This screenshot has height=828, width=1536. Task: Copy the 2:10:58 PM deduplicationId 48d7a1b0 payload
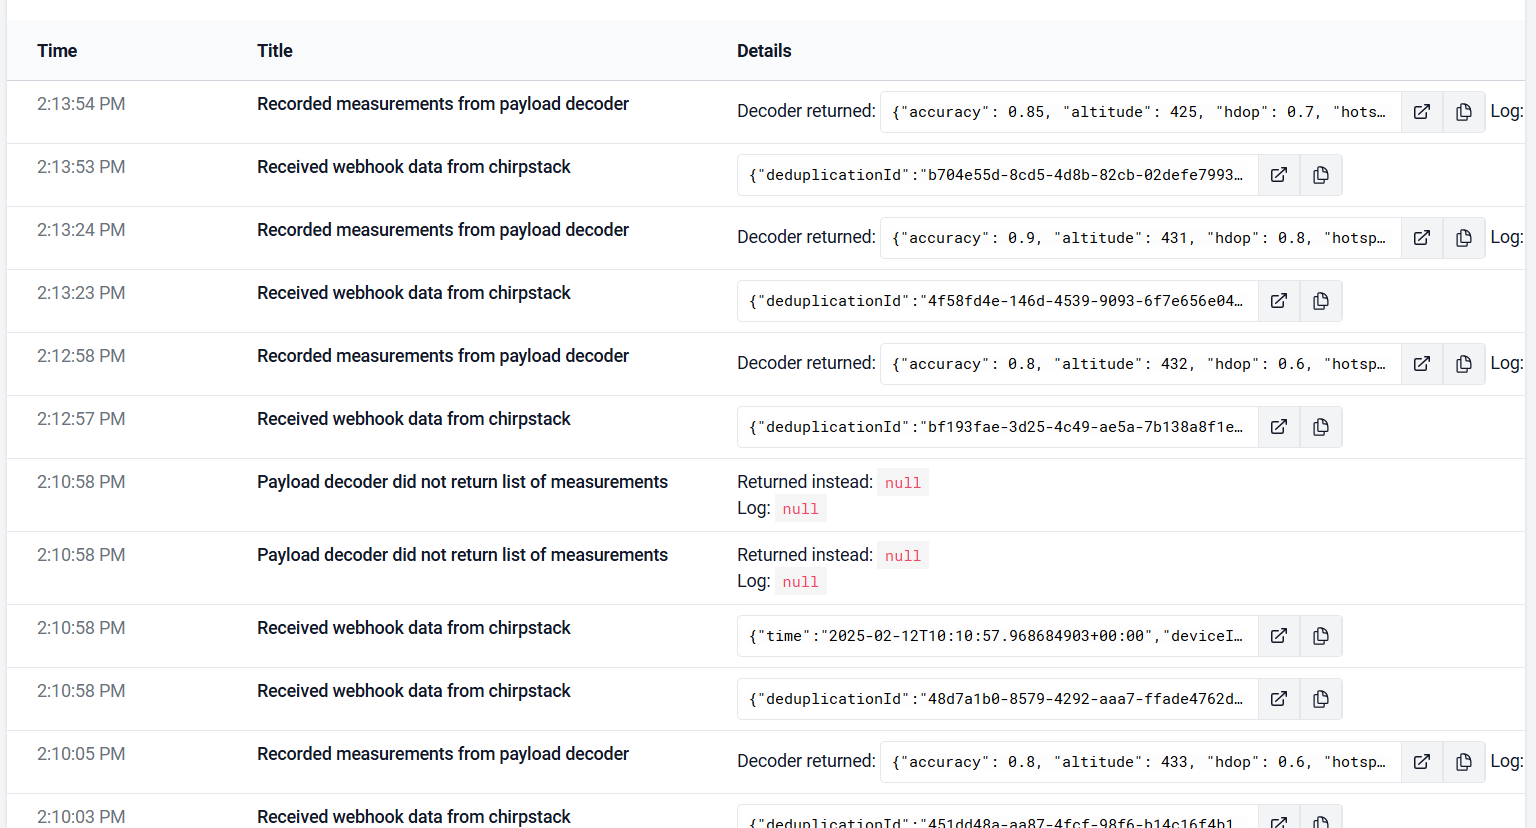click(1320, 699)
